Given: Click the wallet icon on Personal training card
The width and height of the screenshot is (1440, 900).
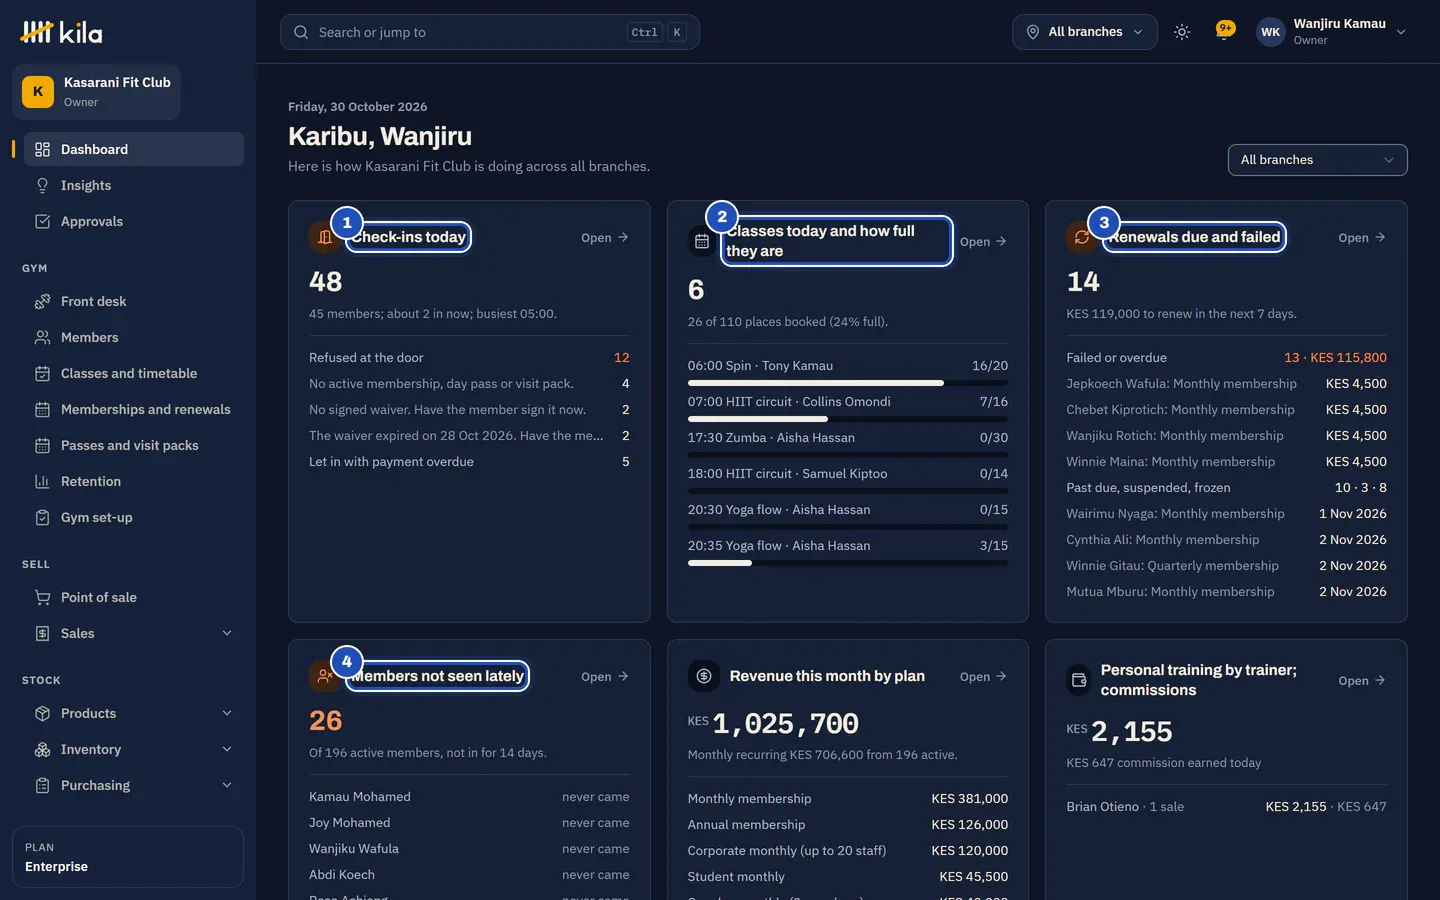Looking at the screenshot, I should tap(1079, 680).
